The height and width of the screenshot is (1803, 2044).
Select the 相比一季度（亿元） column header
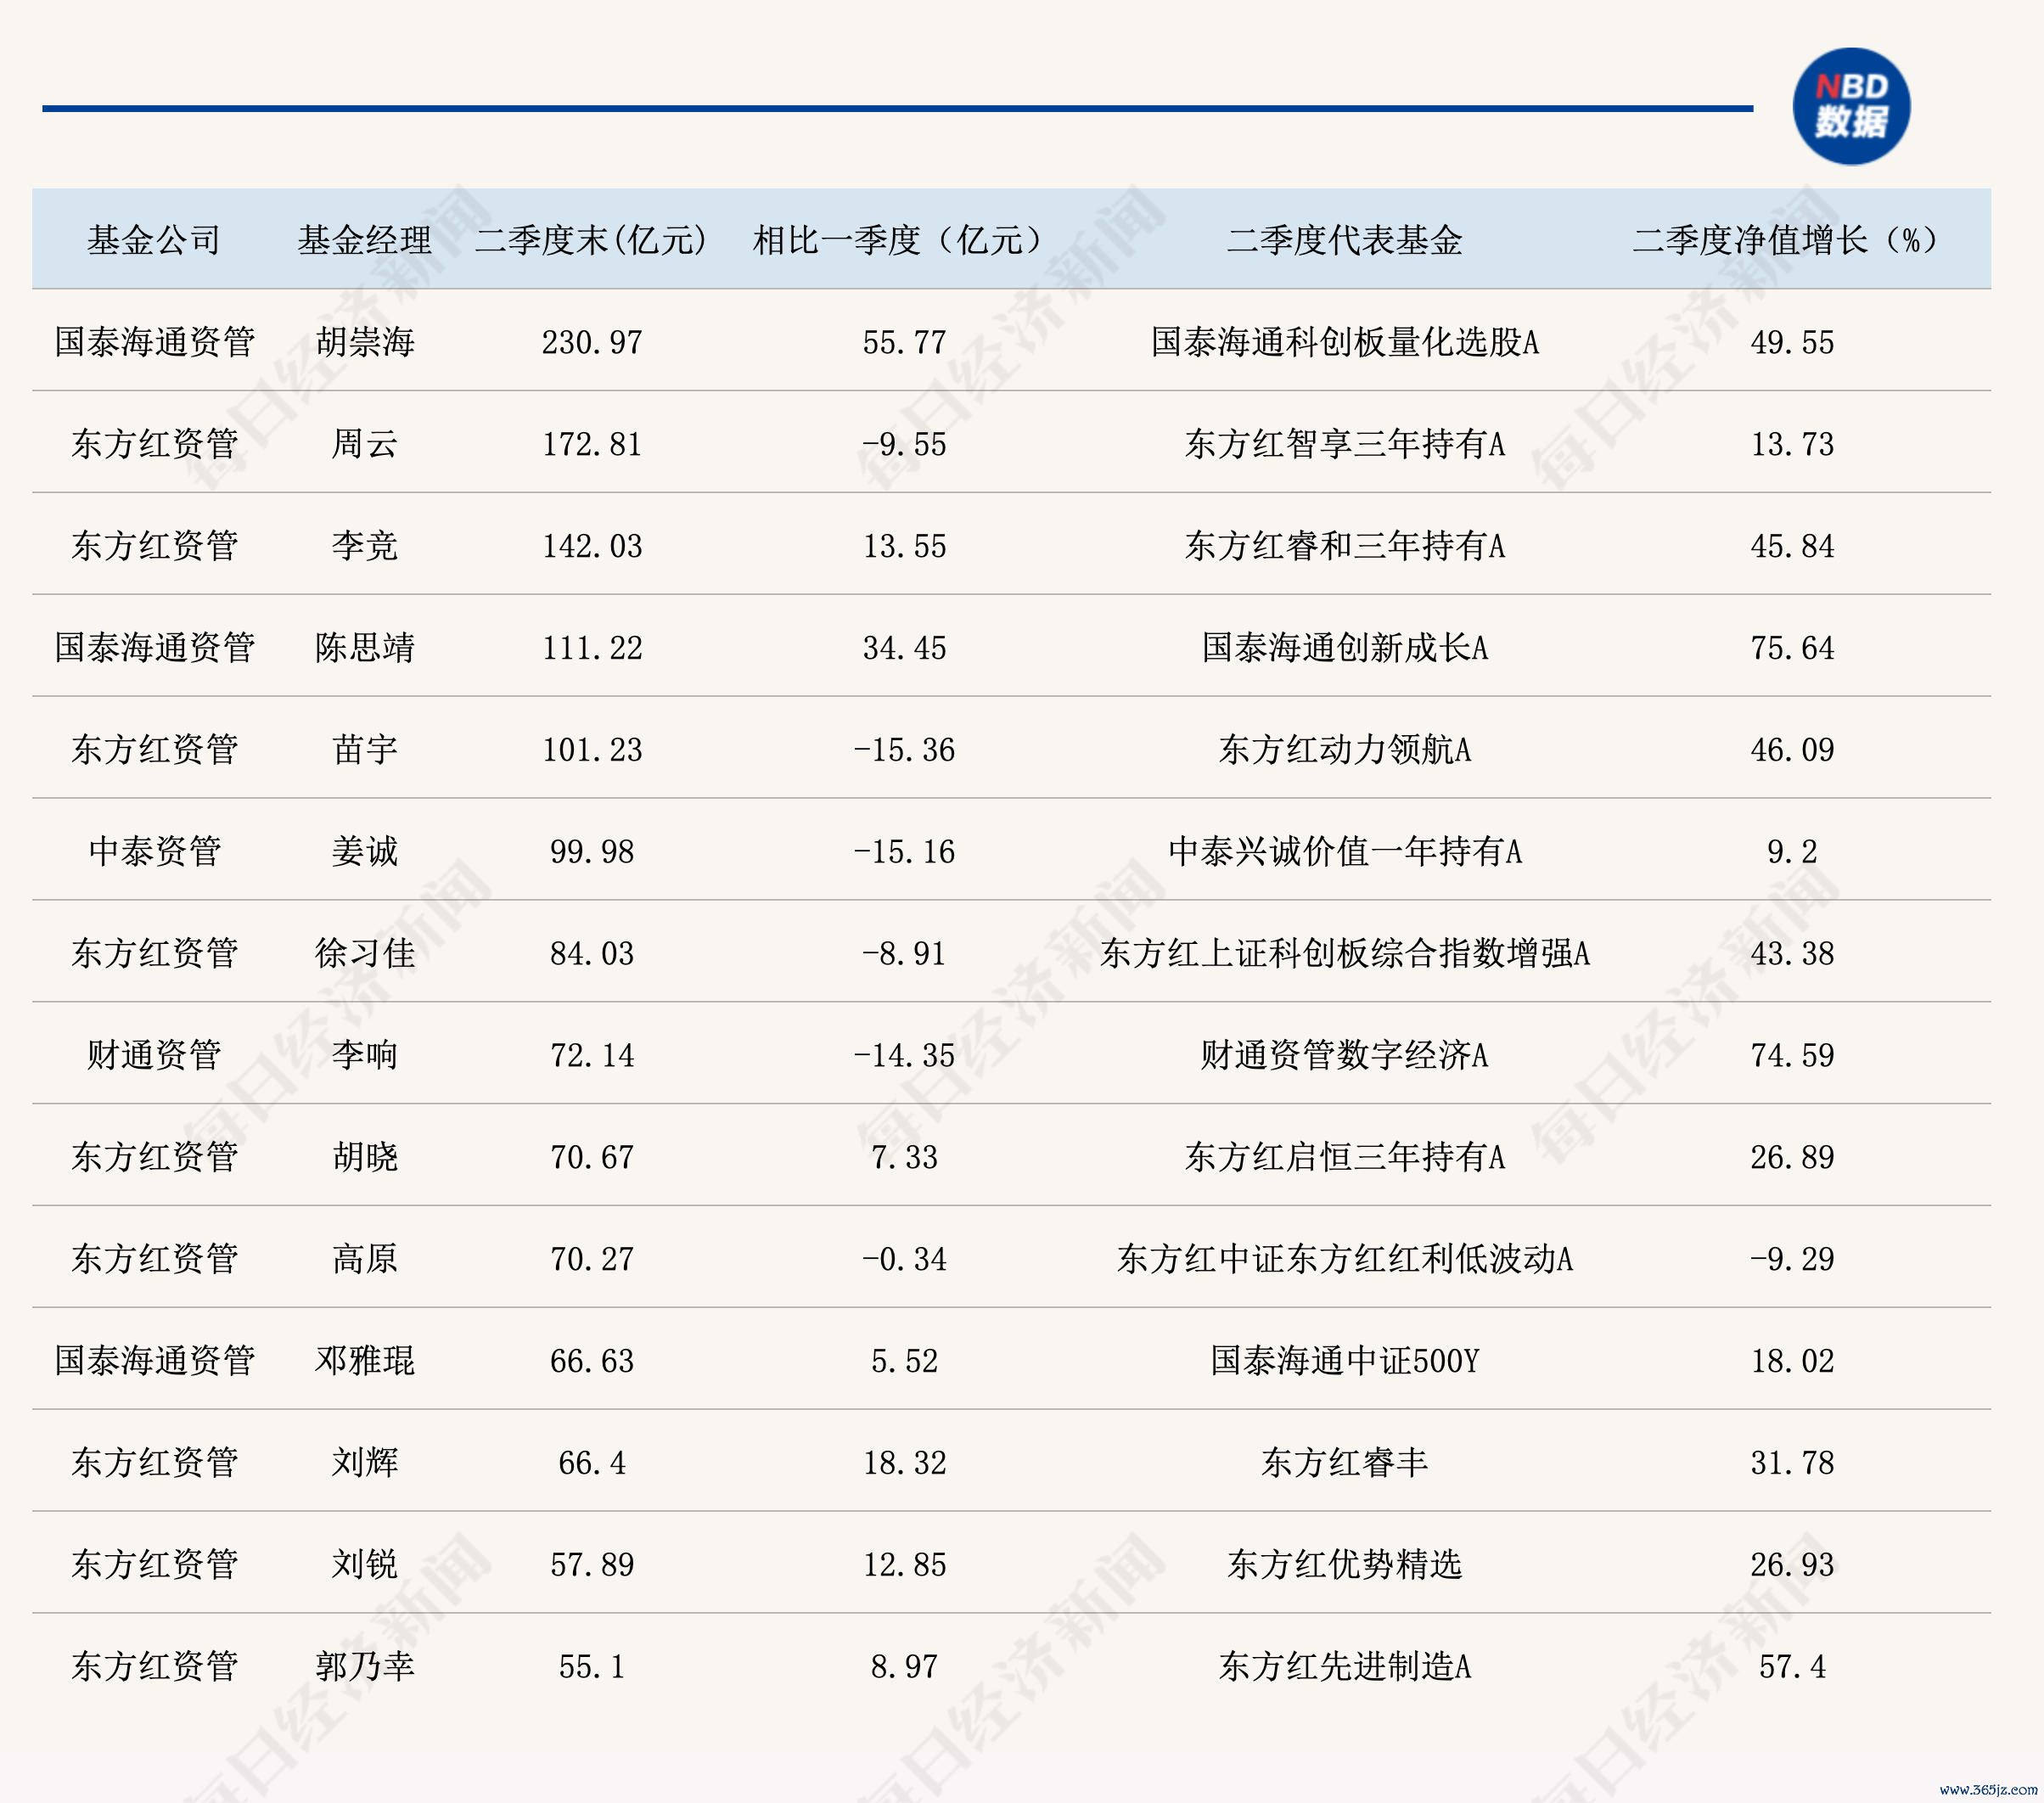(x=904, y=240)
